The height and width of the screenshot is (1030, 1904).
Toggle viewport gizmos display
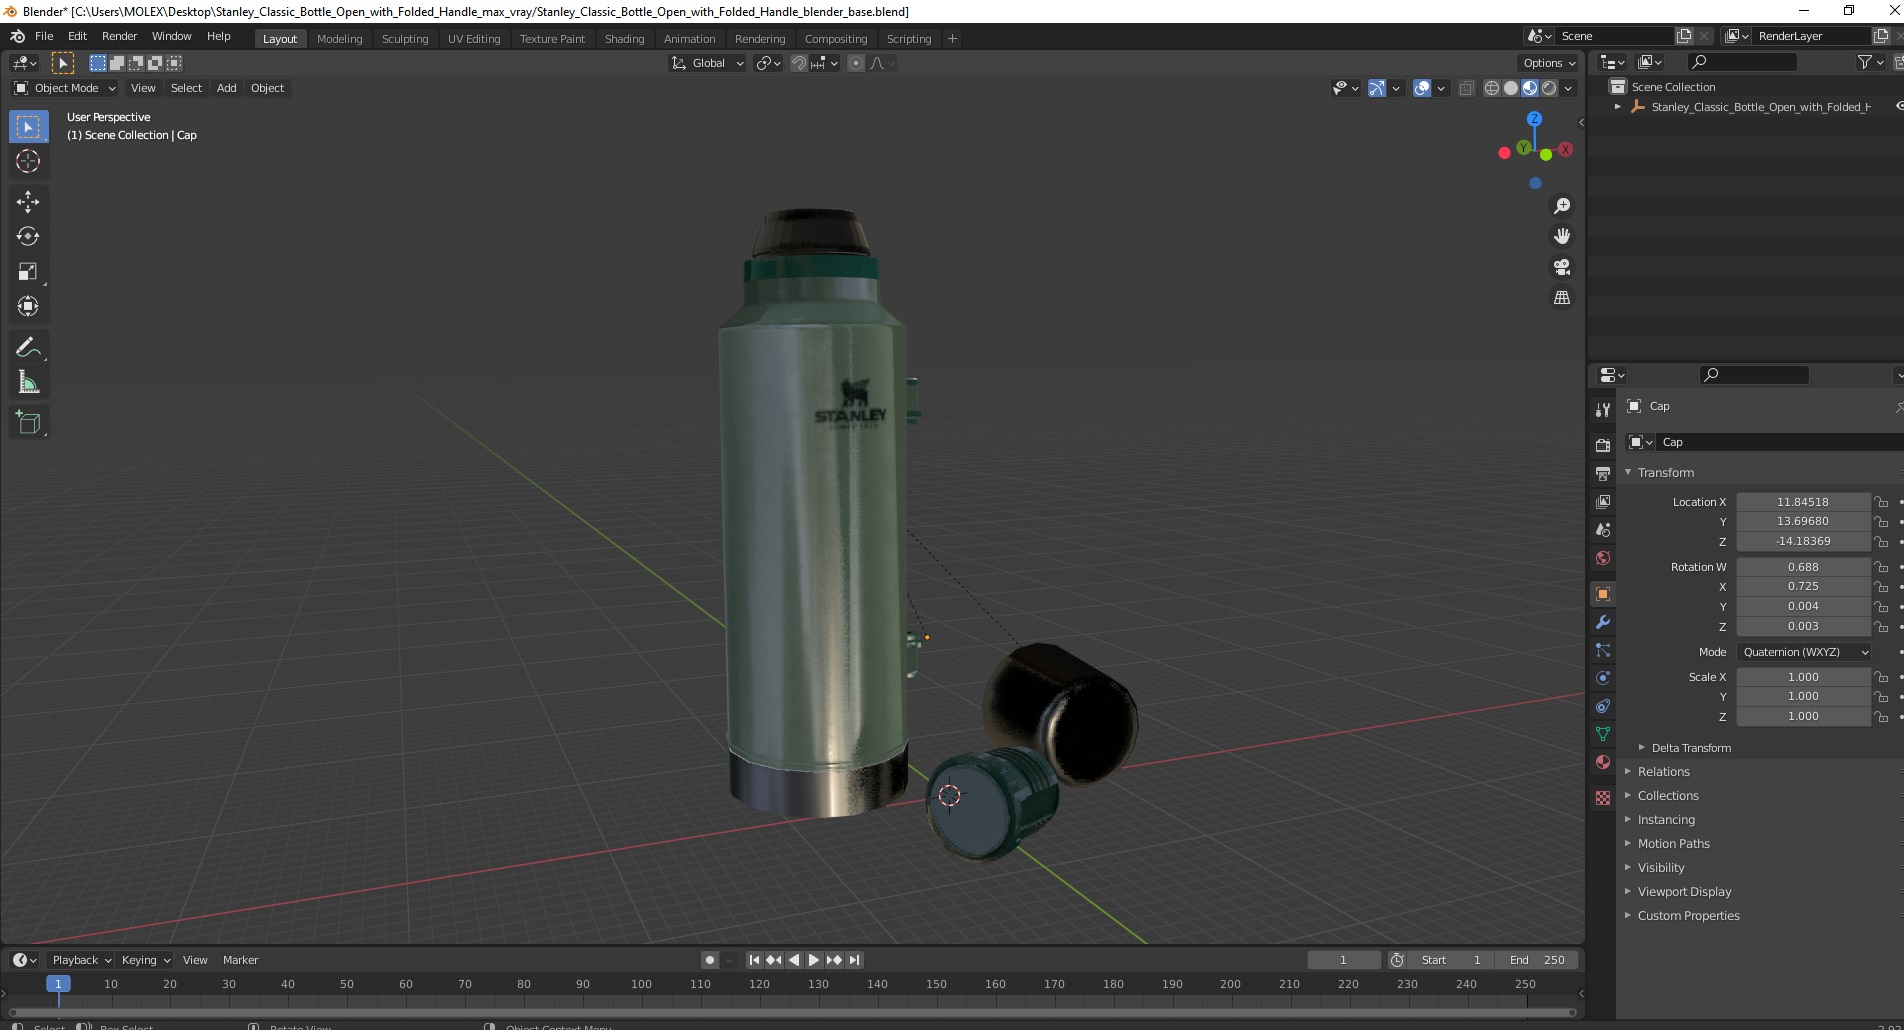click(x=1377, y=88)
